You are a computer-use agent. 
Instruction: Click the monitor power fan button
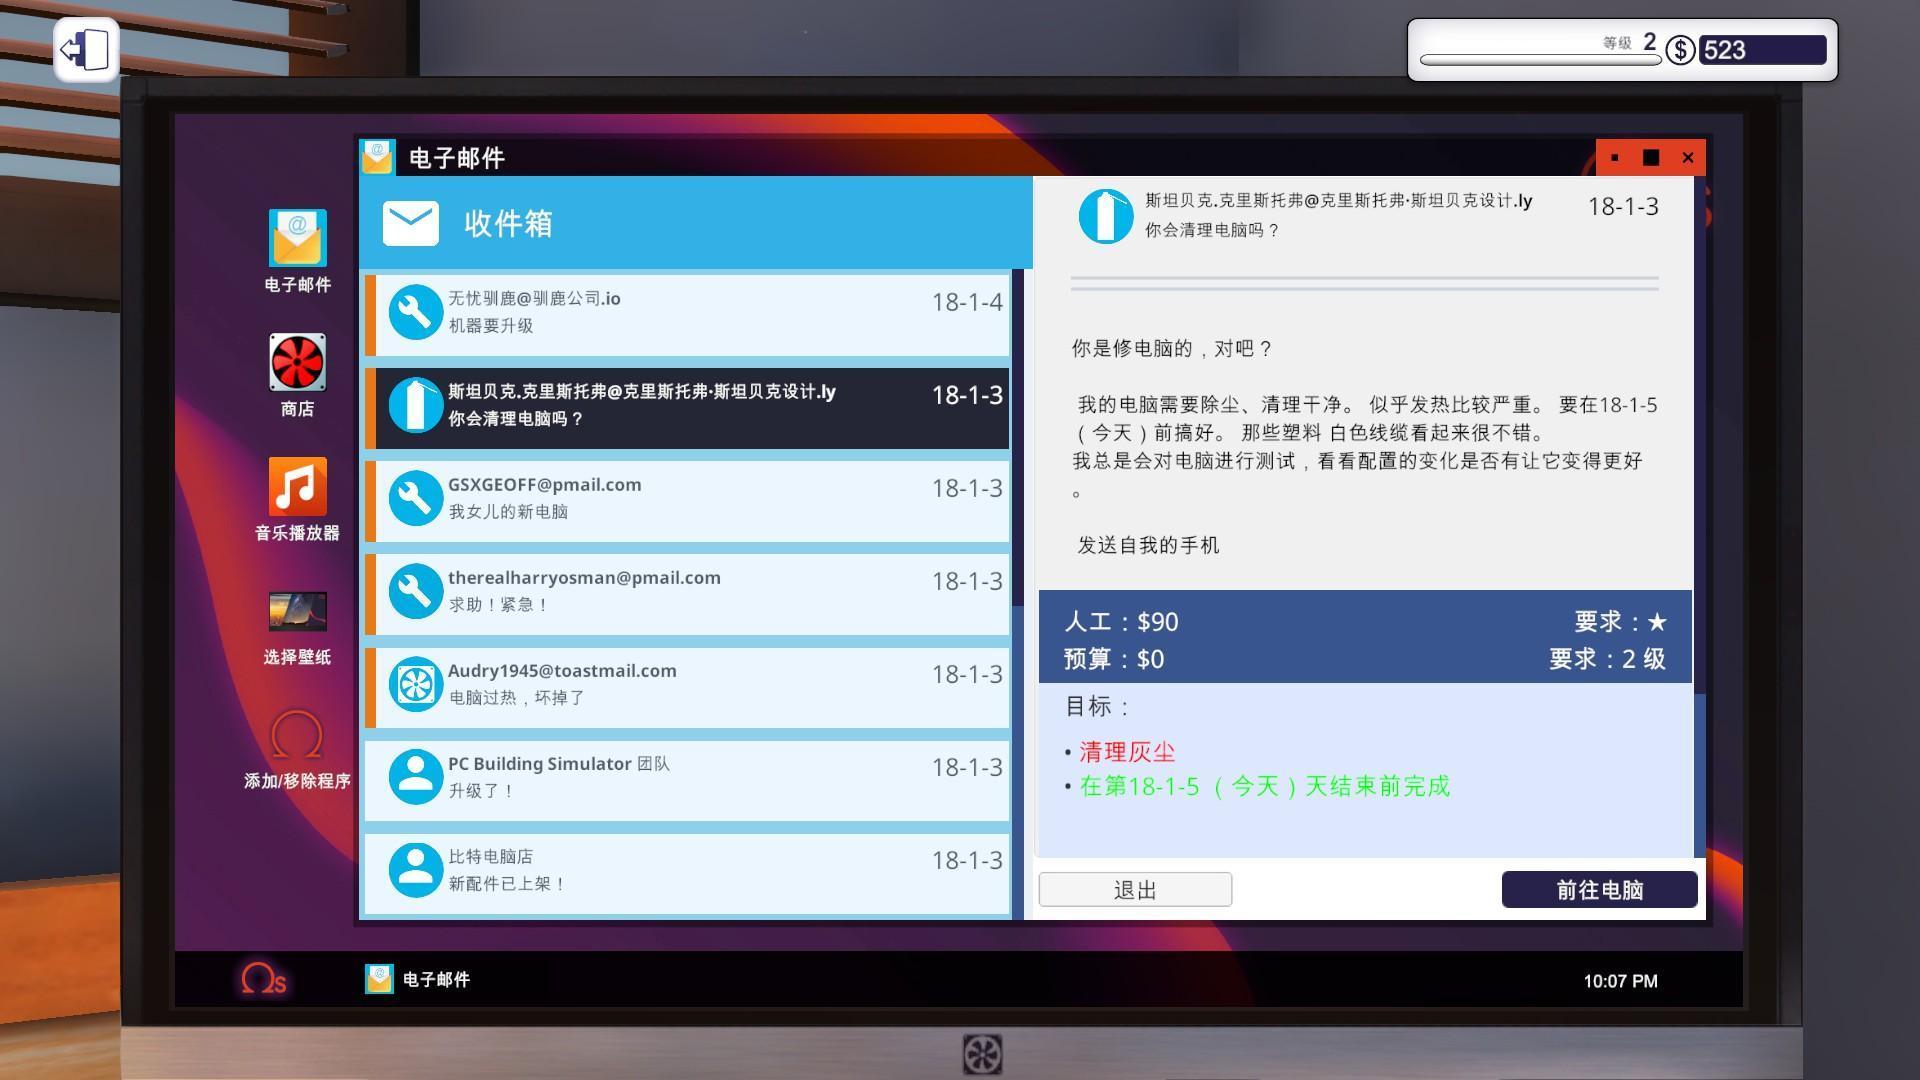point(982,1054)
